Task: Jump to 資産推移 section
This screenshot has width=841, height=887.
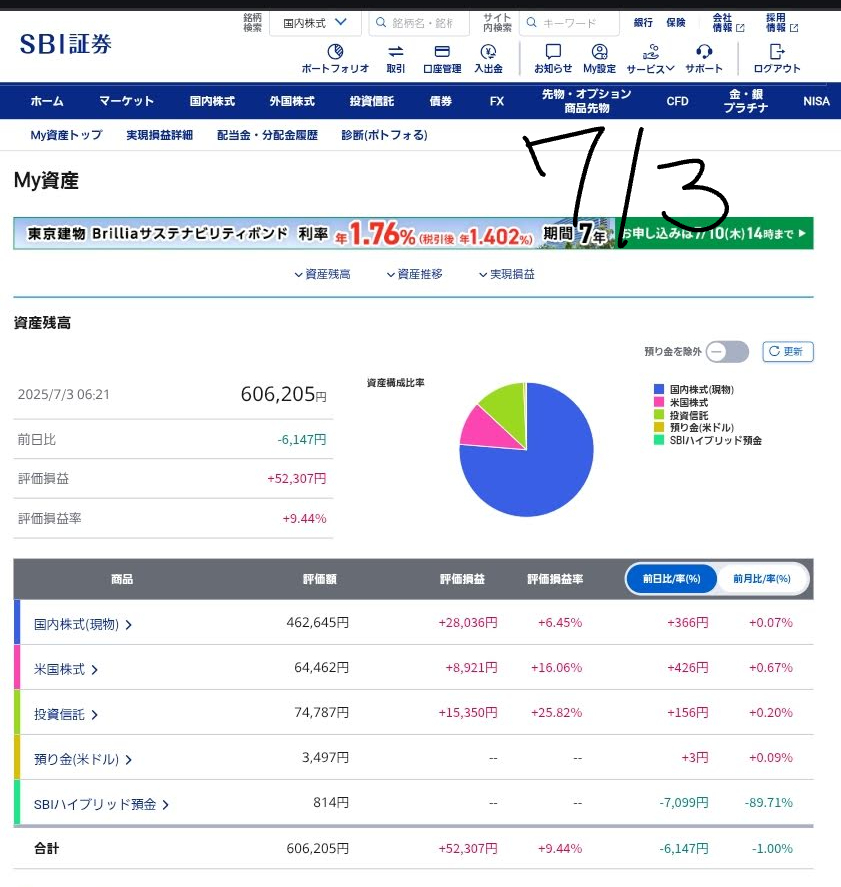Action: (x=415, y=274)
